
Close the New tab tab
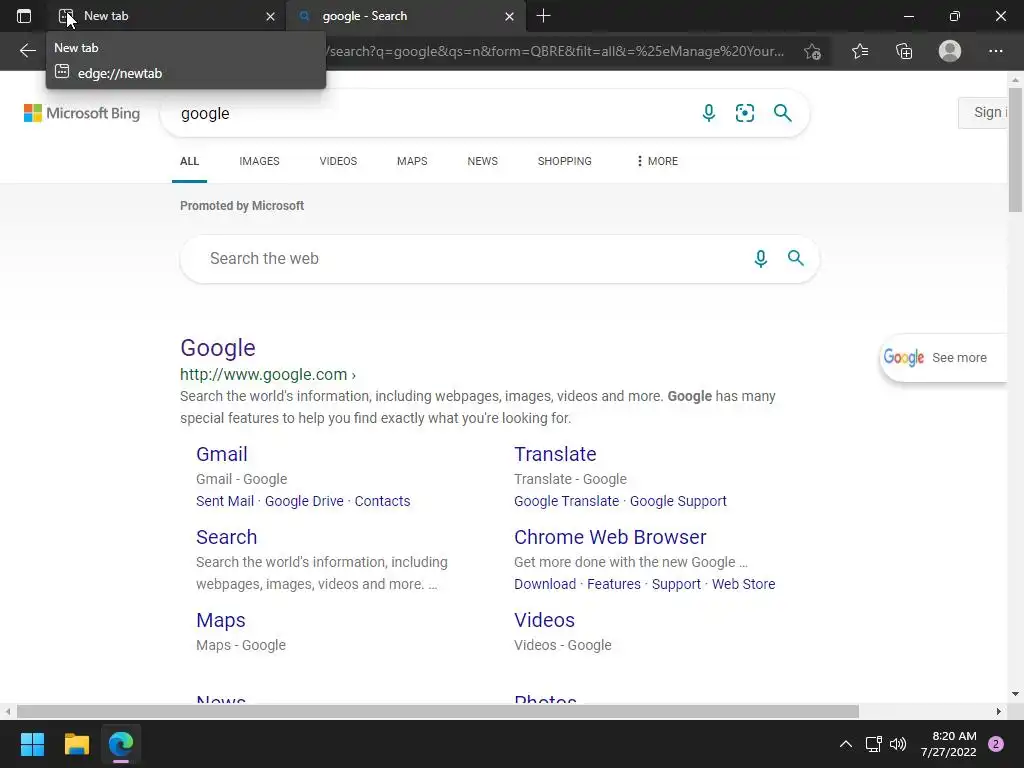(x=270, y=16)
